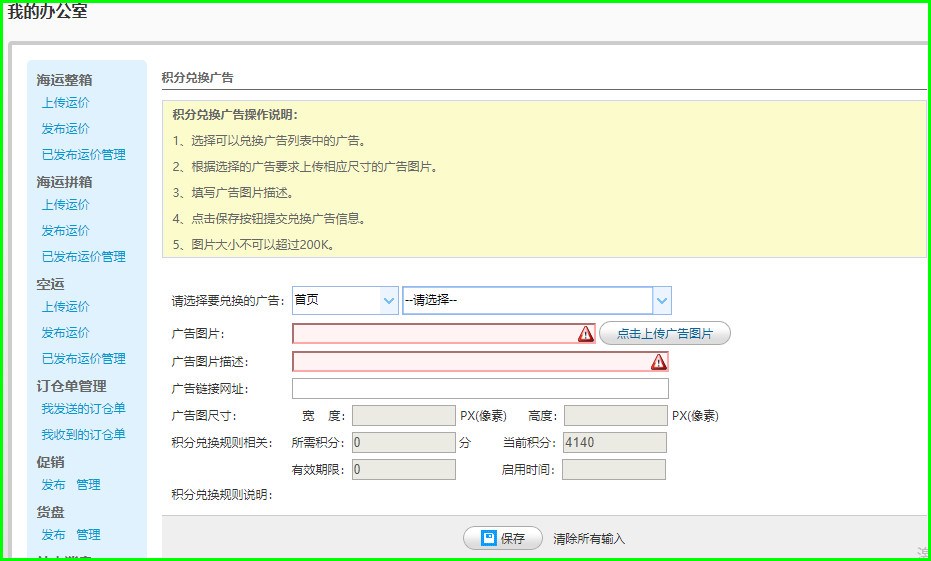Click the 当前积分 field showing 4140
Viewport: 931px width, 561px height.
[614, 442]
